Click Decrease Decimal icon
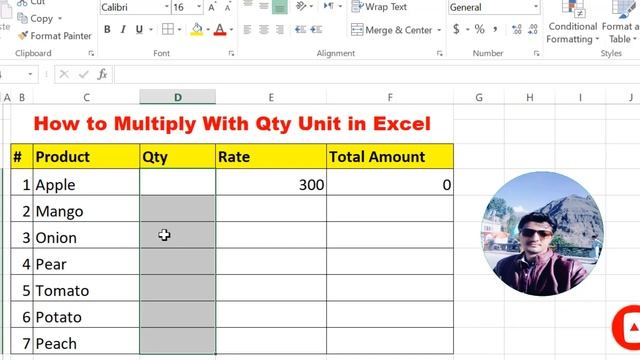This screenshot has width=640, height=360. coord(533,29)
